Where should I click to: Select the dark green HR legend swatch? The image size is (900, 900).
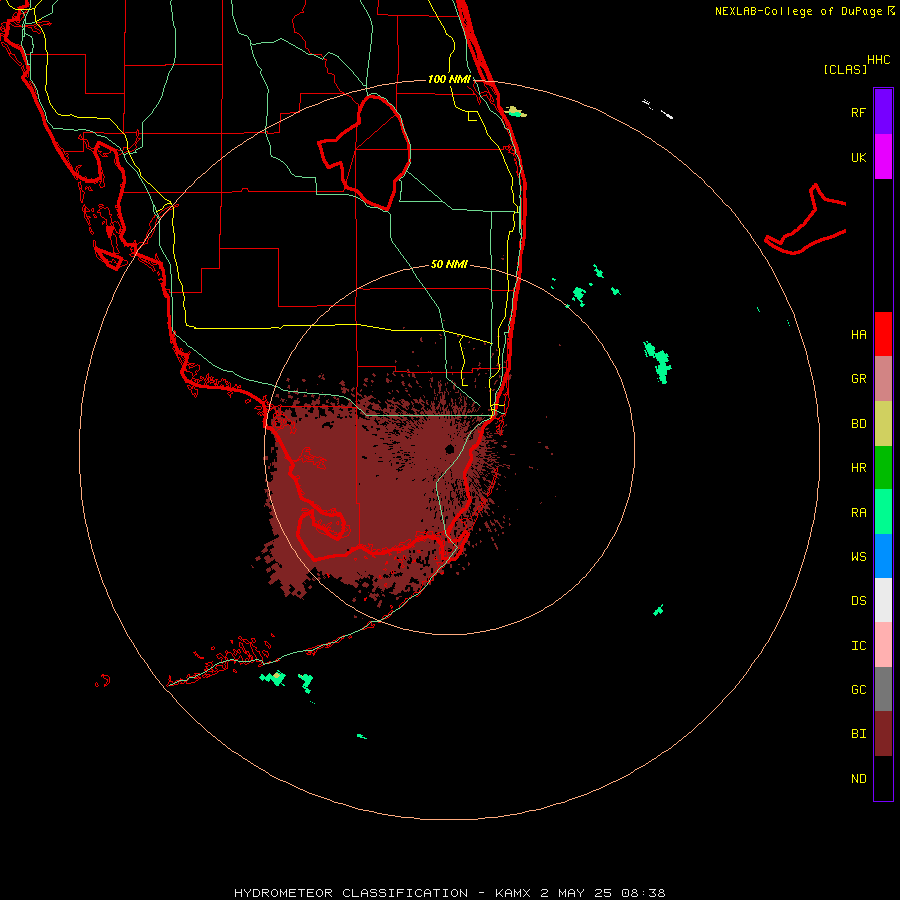[883, 468]
